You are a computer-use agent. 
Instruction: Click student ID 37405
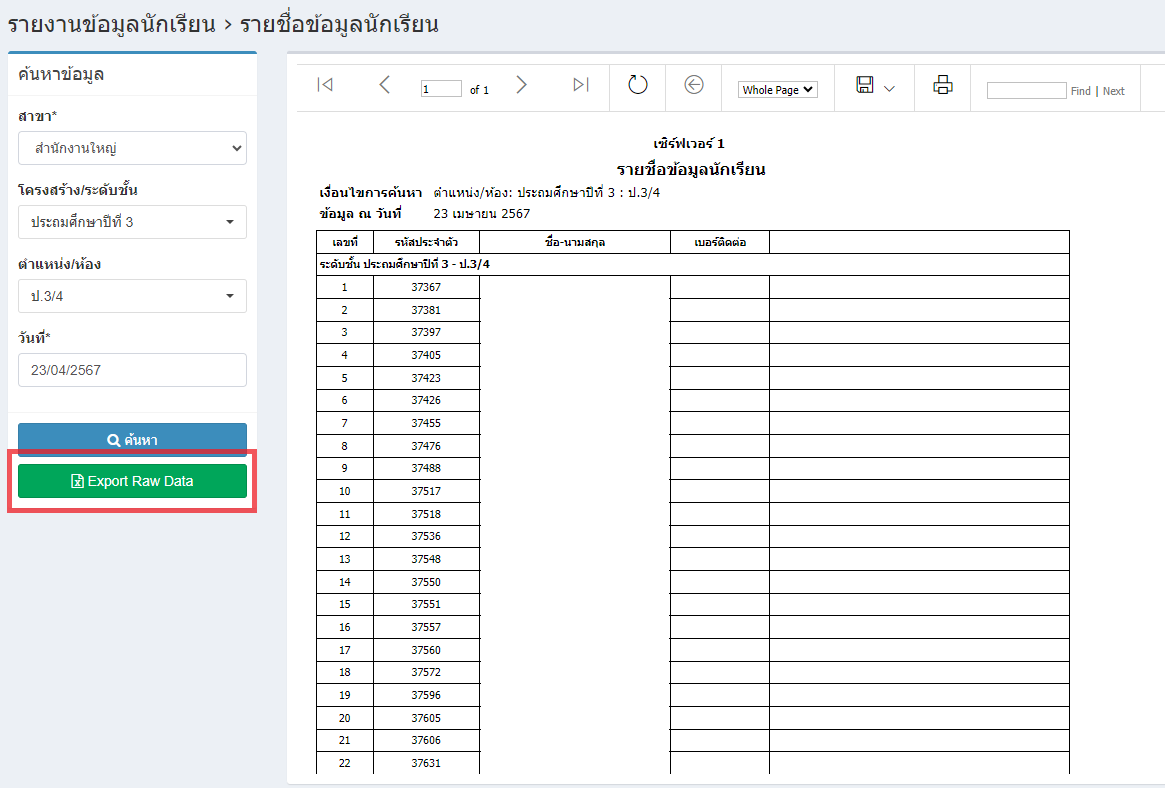click(426, 355)
